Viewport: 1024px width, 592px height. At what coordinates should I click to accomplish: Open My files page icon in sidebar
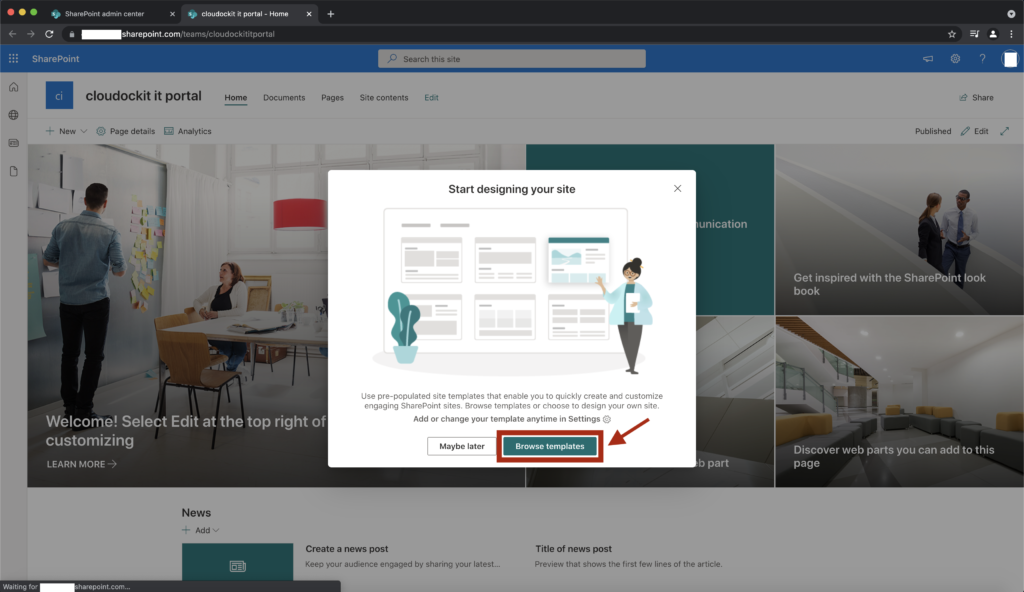tap(14, 171)
